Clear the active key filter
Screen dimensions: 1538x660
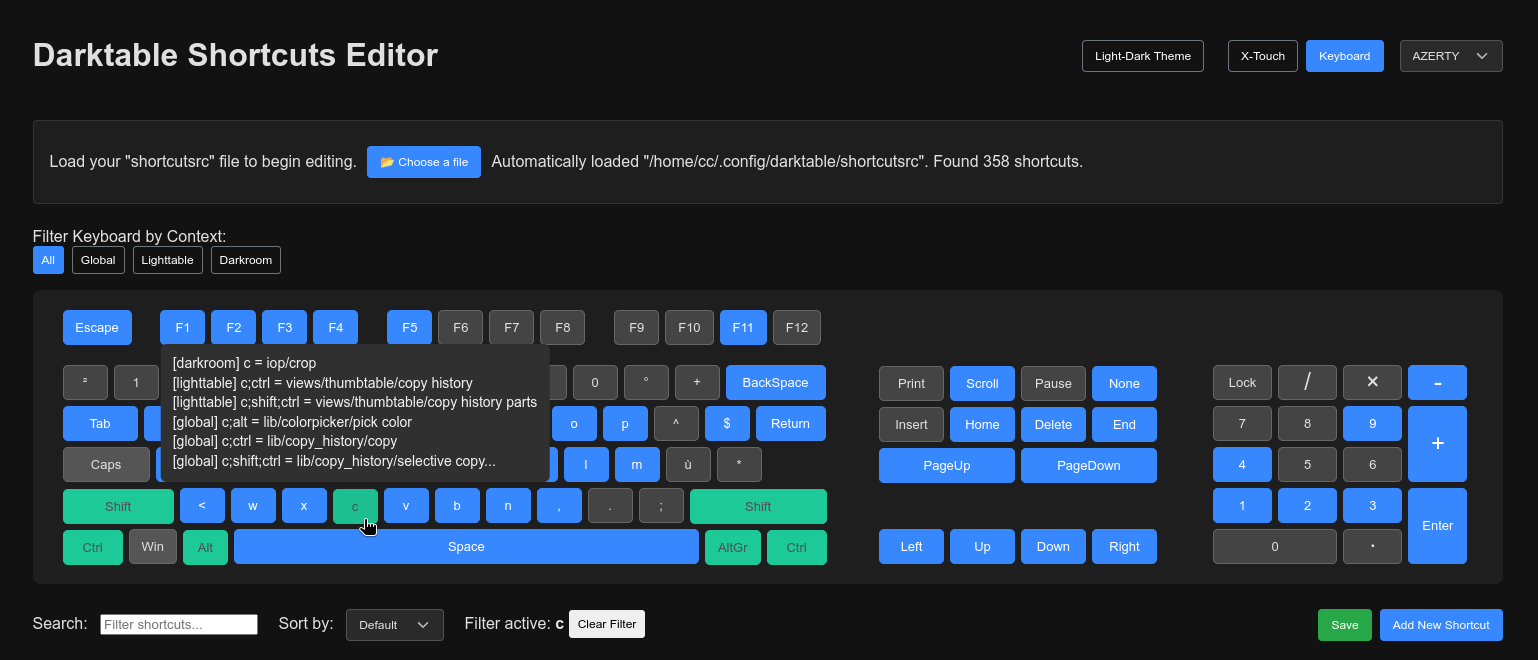606,624
